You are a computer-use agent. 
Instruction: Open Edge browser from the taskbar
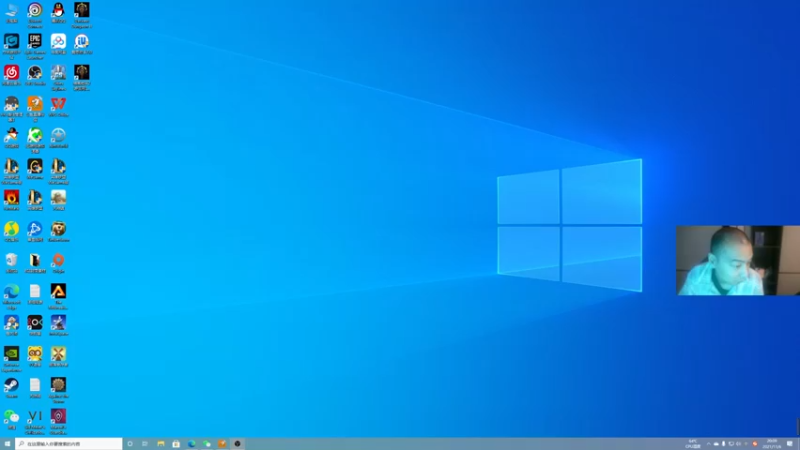[191, 444]
